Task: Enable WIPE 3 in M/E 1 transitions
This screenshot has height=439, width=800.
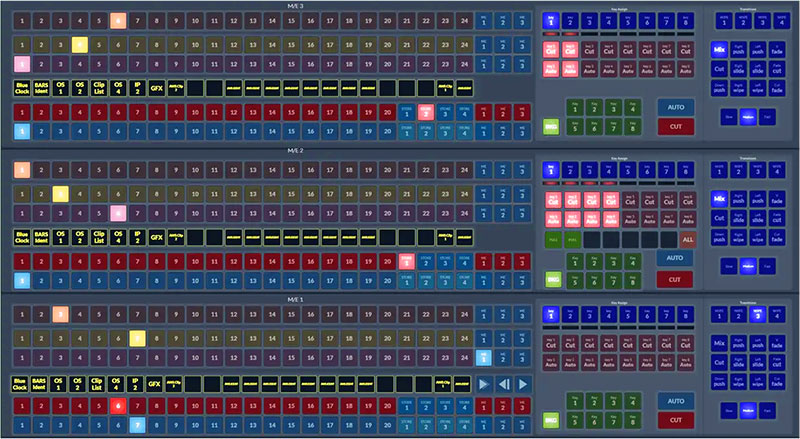Action: tap(759, 314)
